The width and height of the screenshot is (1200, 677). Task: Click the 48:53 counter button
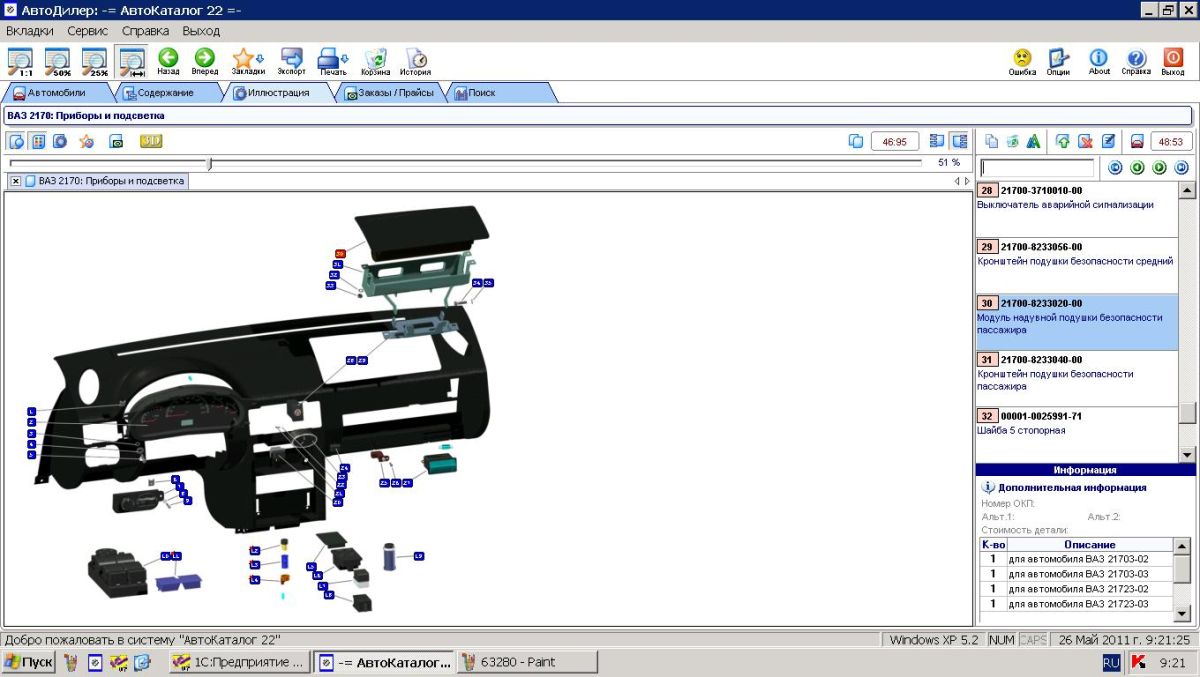coord(1171,141)
